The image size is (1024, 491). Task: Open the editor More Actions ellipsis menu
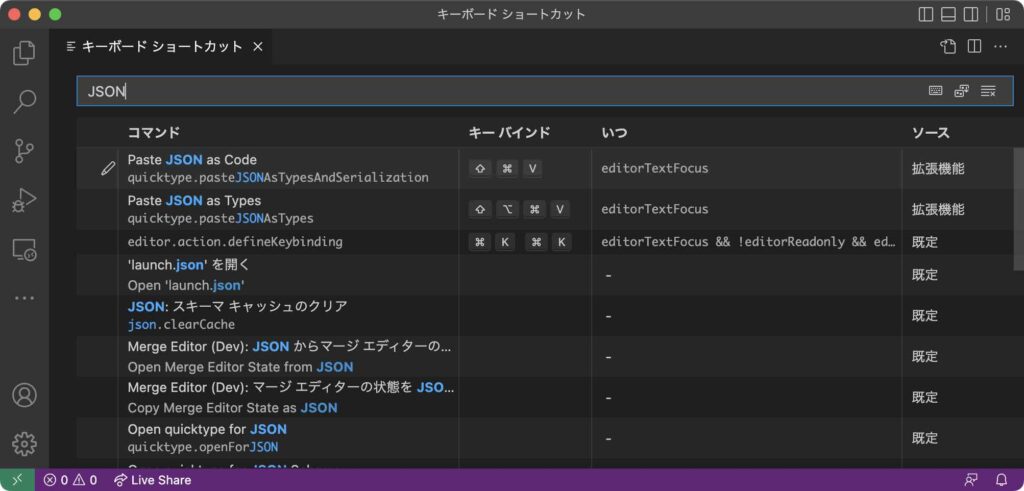[x=1001, y=47]
